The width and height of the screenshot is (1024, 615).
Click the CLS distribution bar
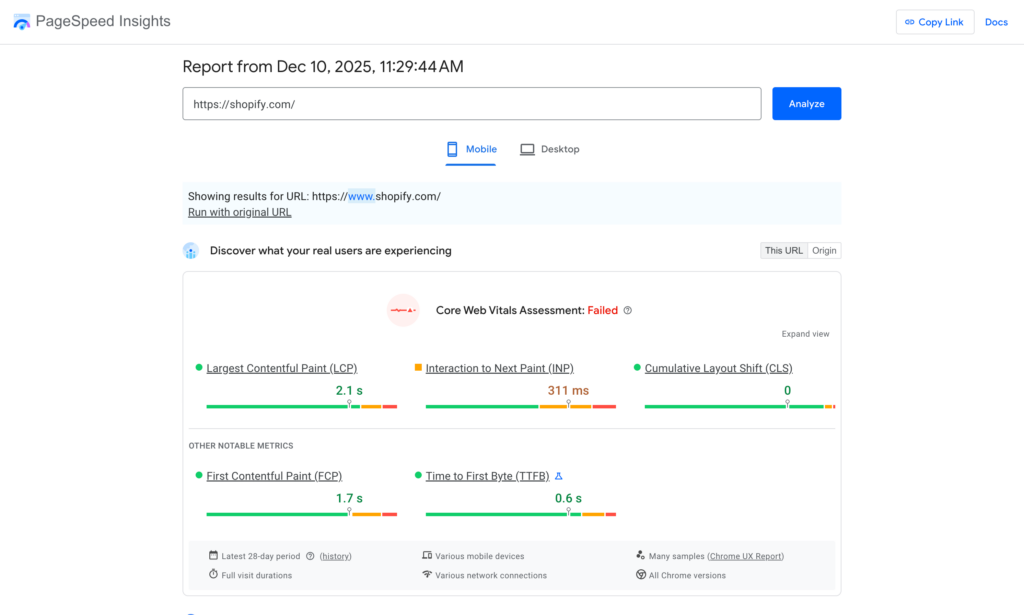click(740, 407)
